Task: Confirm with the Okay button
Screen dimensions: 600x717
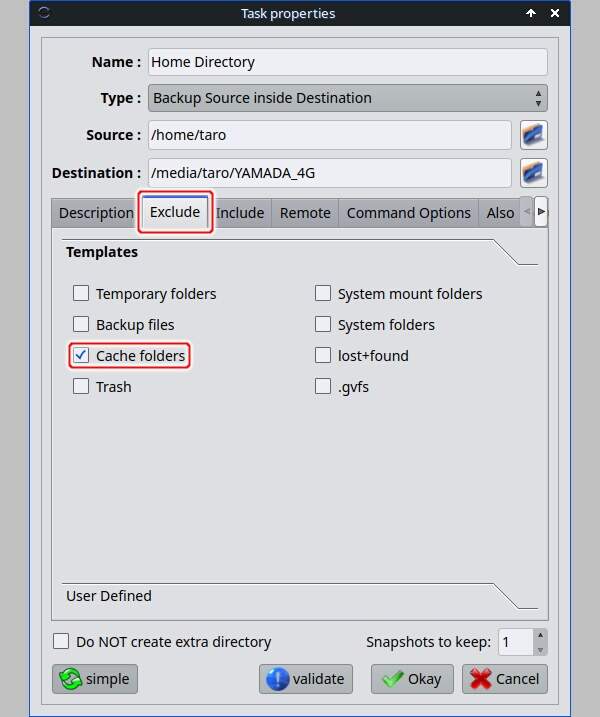Action: [x=412, y=679]
